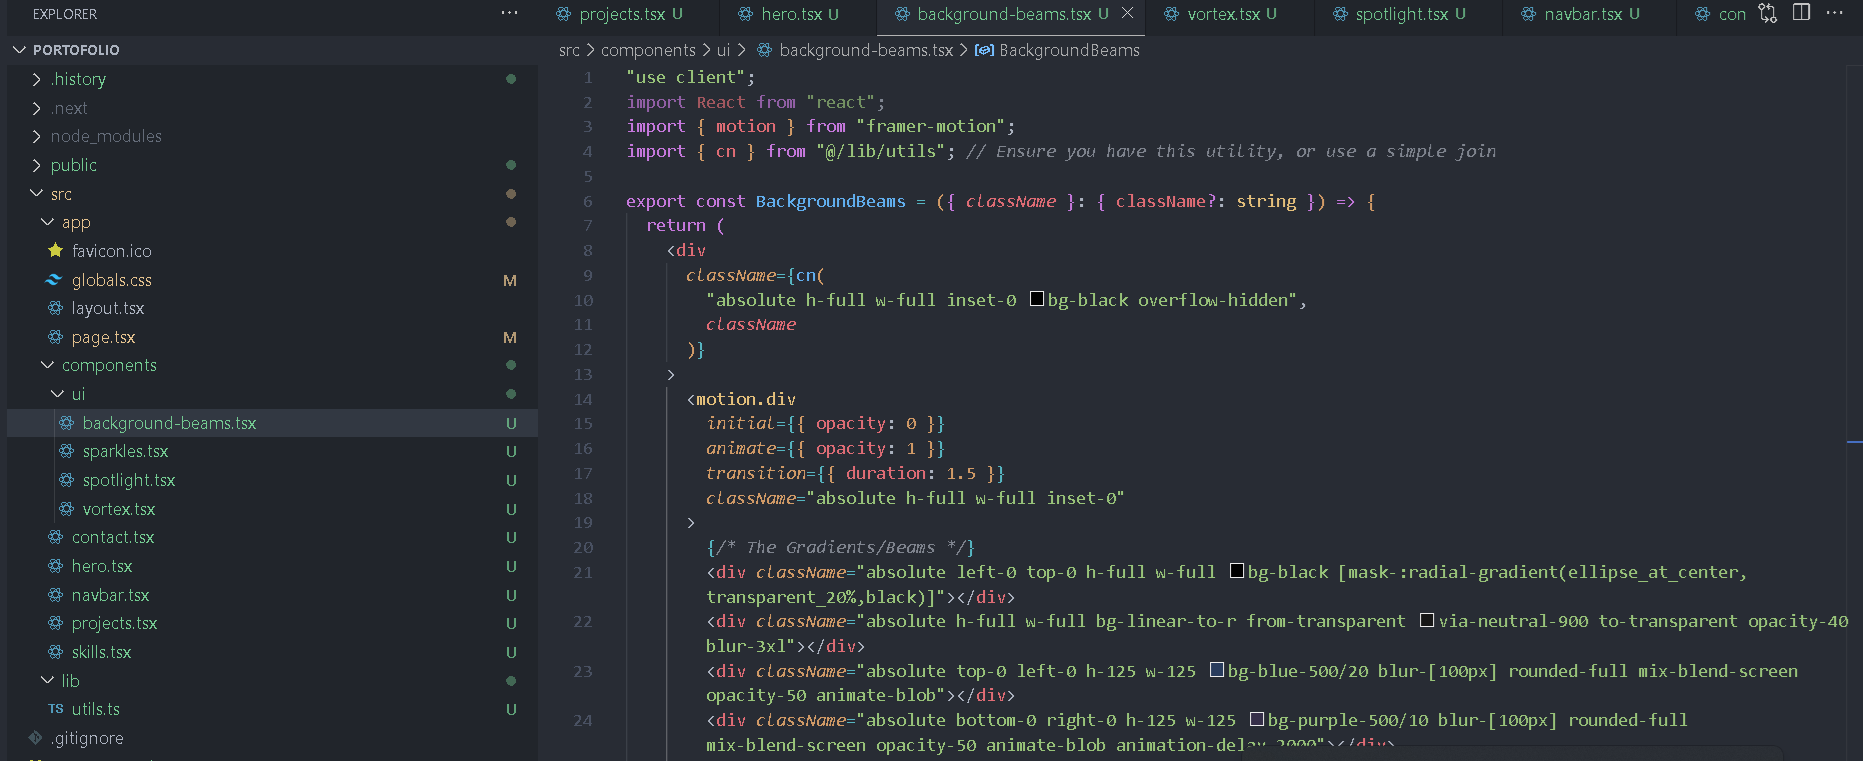
Task: Click the React icon beside hero.tsx in explorer
Action: point(56,566)
